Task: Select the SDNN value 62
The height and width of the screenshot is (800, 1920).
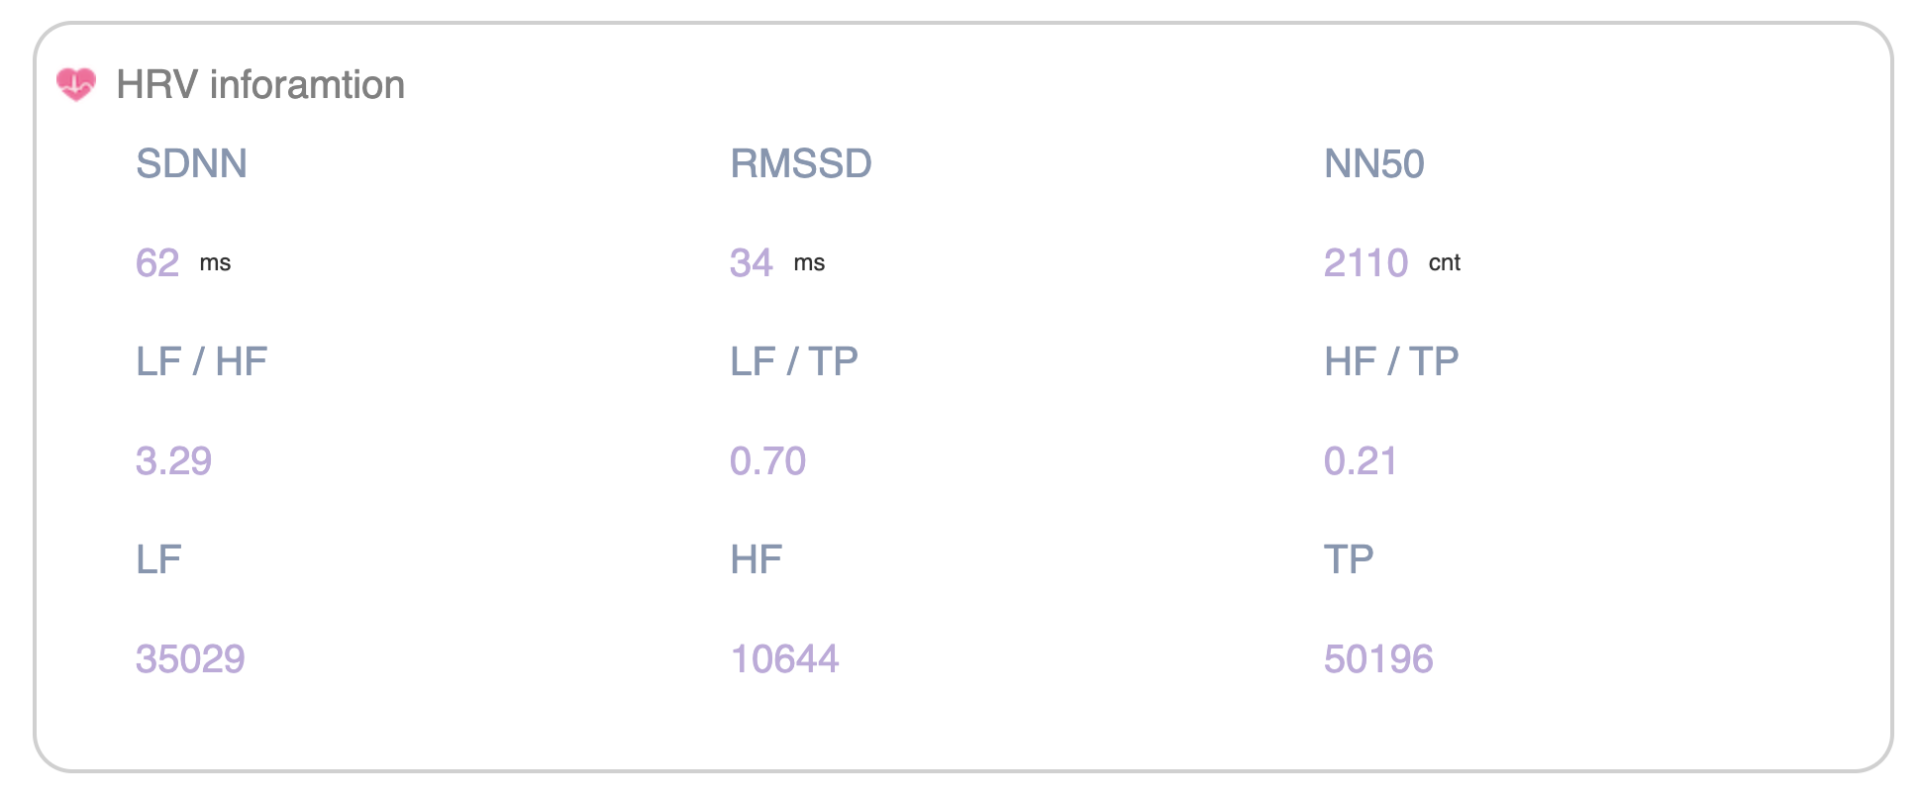Action: point(157,263)
